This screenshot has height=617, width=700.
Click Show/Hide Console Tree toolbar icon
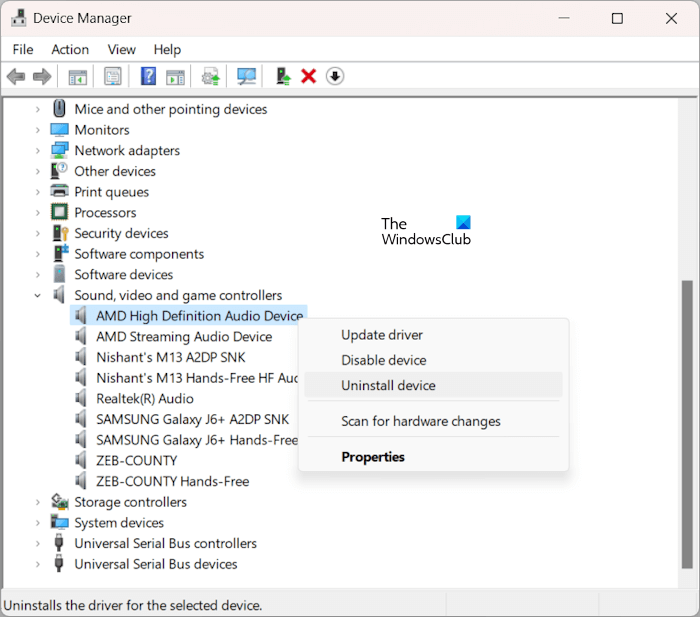tap(78, 77)
